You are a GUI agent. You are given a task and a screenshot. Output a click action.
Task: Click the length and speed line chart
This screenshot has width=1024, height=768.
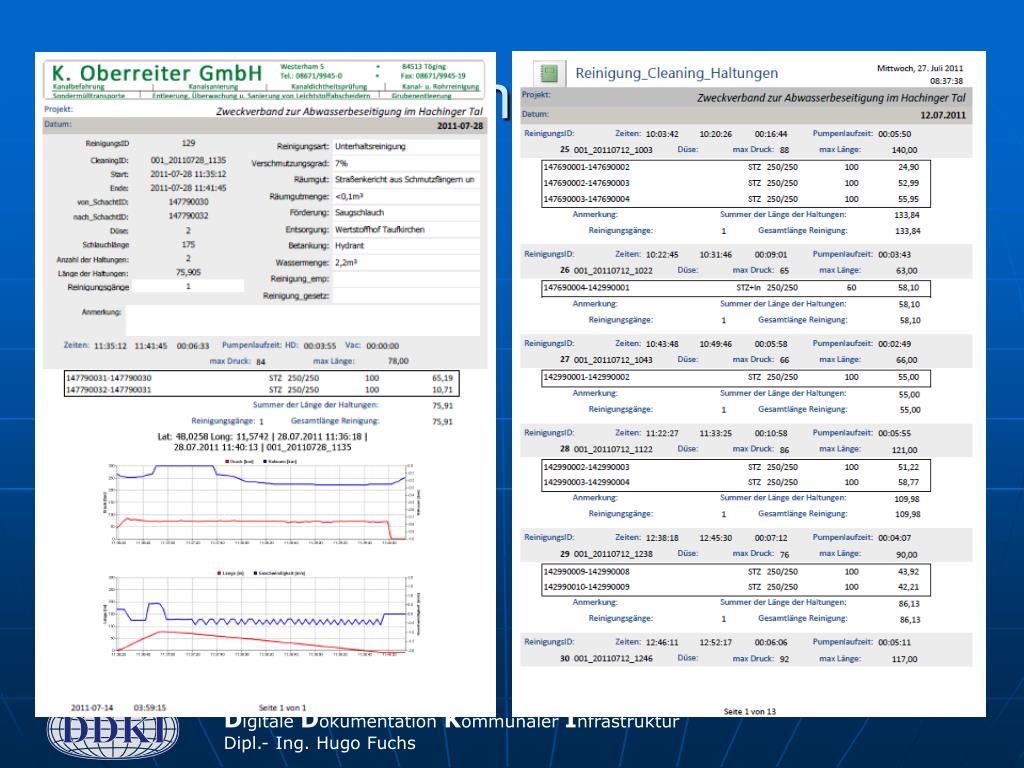[263, 613]
